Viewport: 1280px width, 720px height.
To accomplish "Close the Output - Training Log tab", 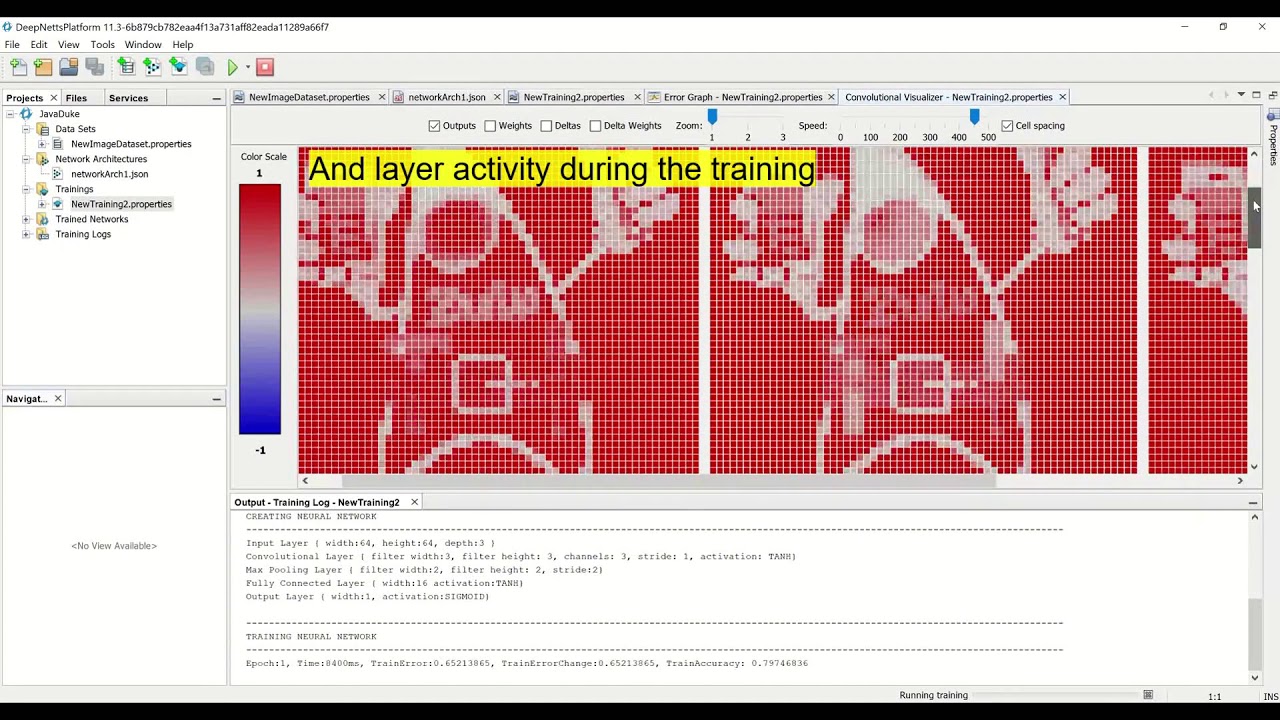I will click(x=414, y=502).
